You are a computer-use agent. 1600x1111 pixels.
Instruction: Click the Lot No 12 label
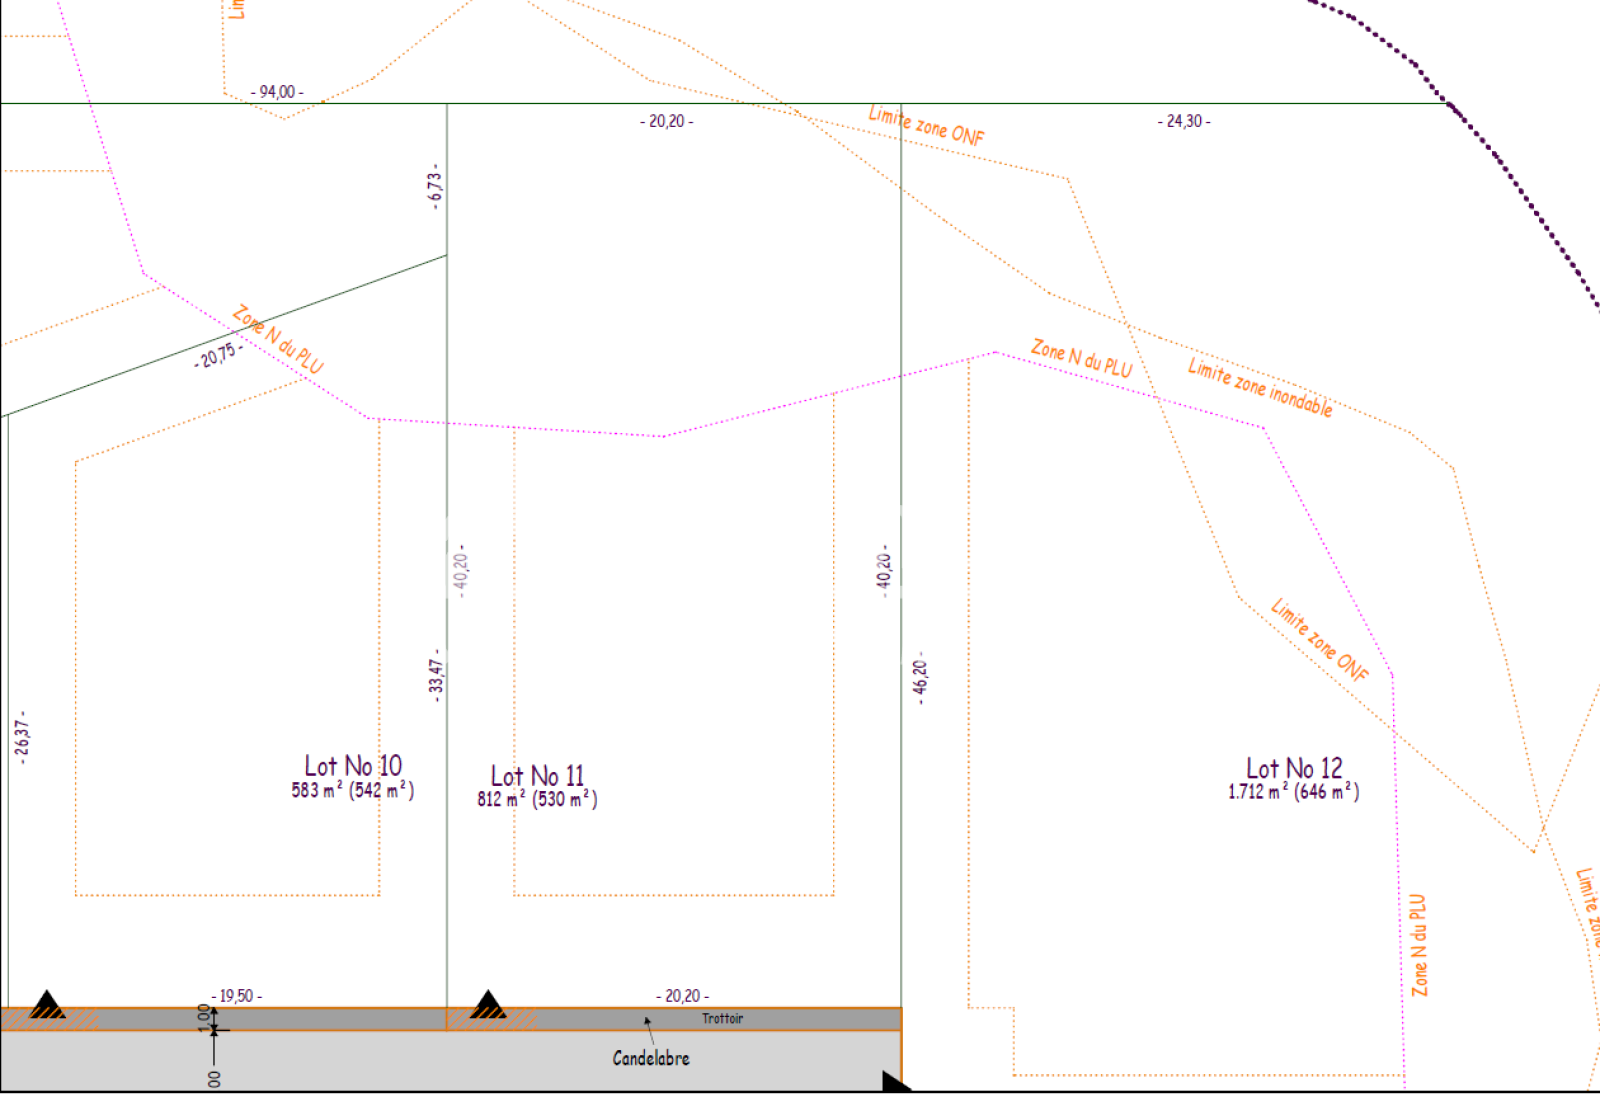(1294, 768)
